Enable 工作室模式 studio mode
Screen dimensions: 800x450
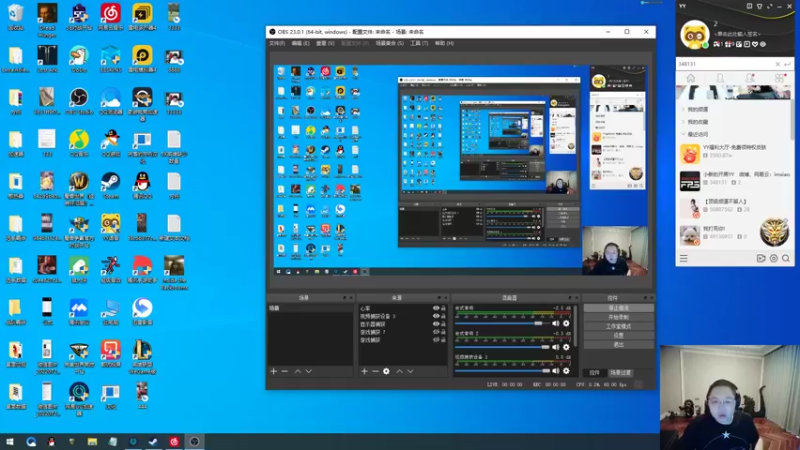618,327
